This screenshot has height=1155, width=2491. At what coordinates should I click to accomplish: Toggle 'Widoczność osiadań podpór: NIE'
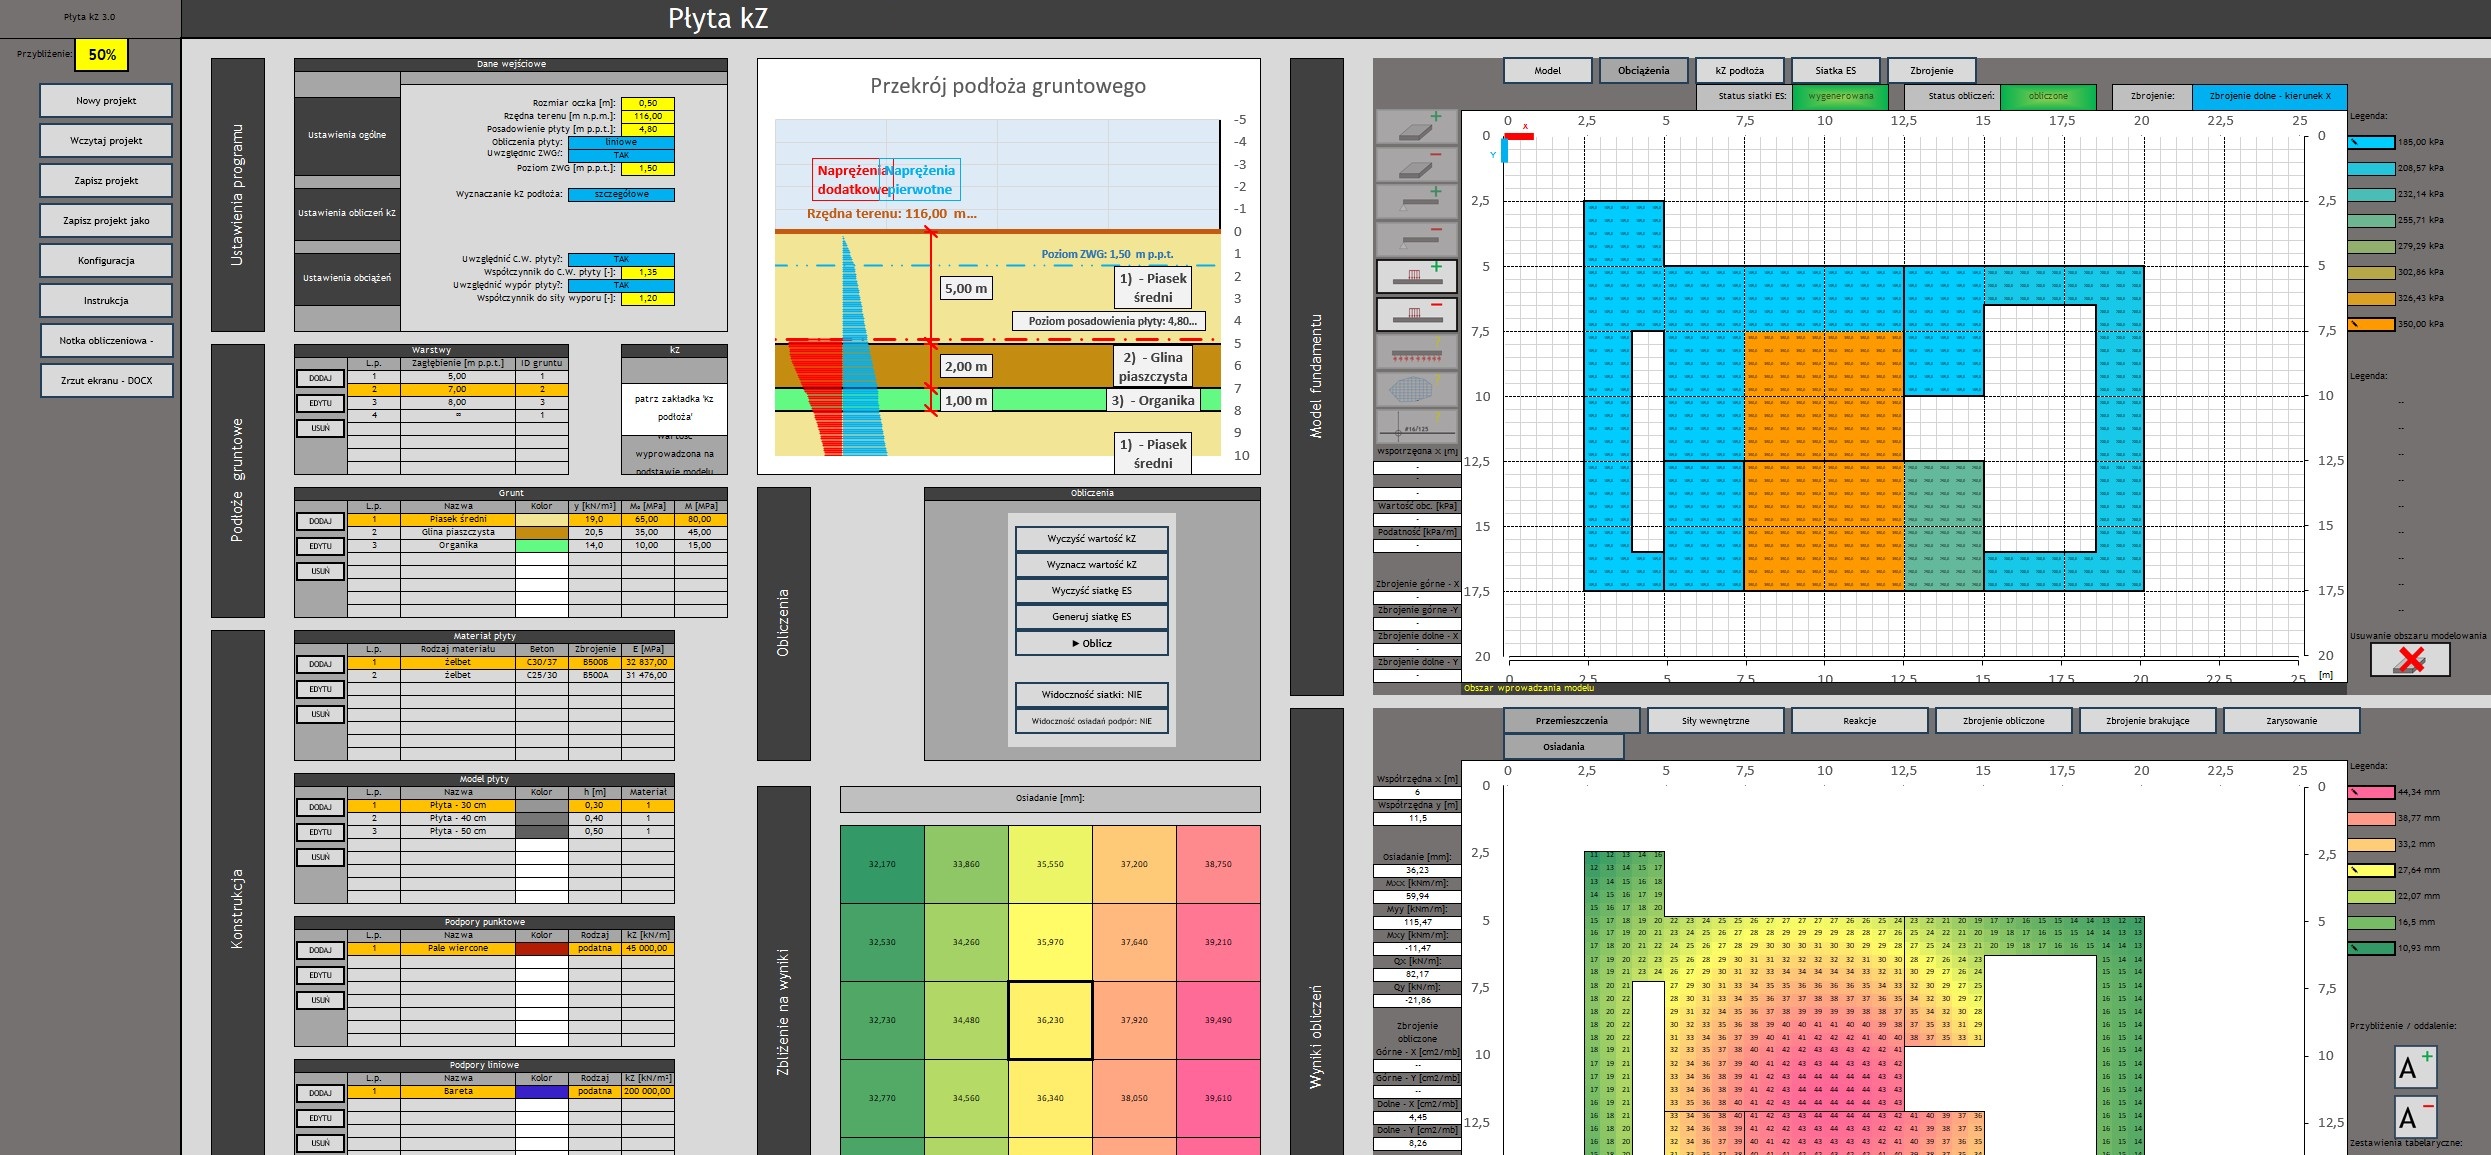[1091, 721]
